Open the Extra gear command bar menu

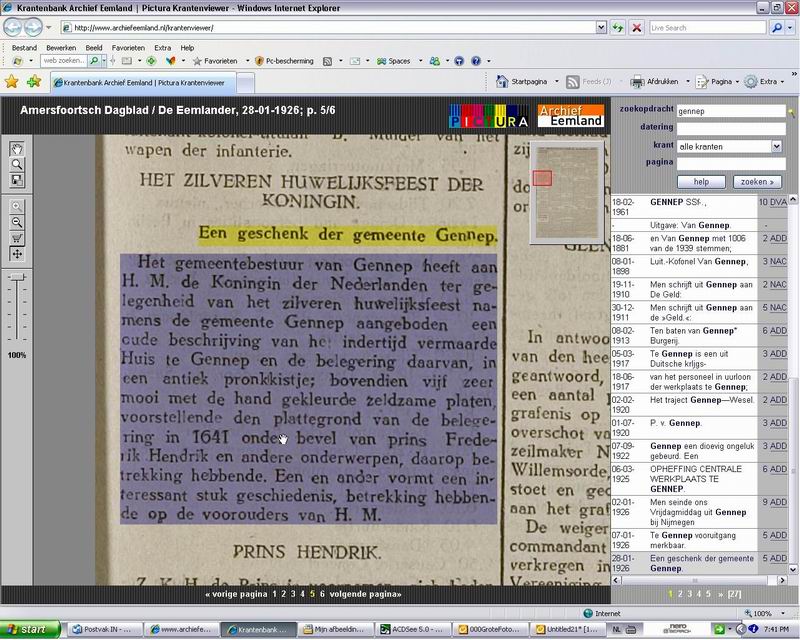pyautogui.click(x=764, y=81)
